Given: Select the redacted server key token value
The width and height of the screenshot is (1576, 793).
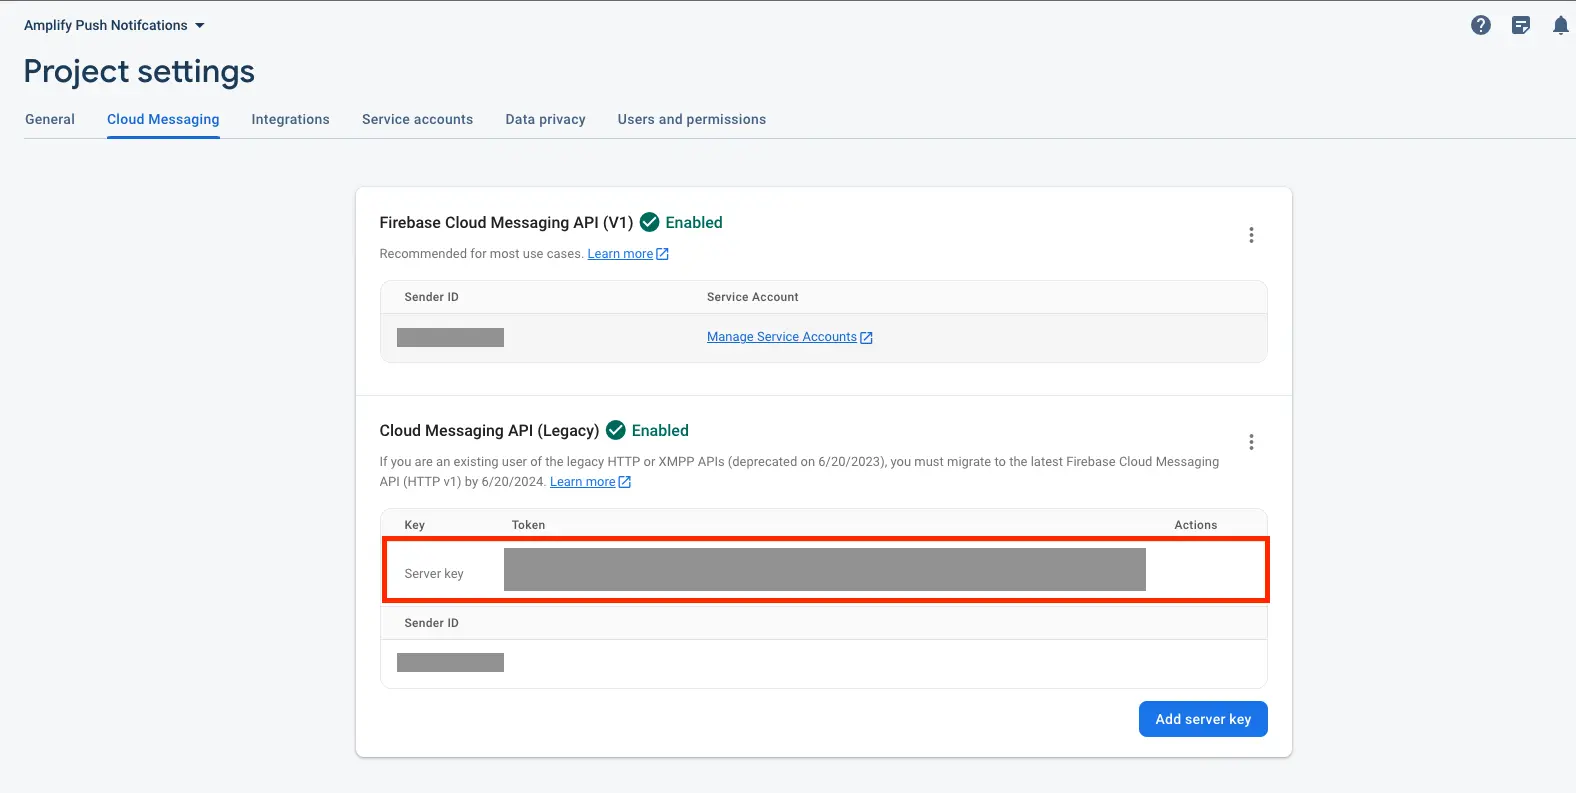Looking at the screenshot, I should tap(825, 569).
